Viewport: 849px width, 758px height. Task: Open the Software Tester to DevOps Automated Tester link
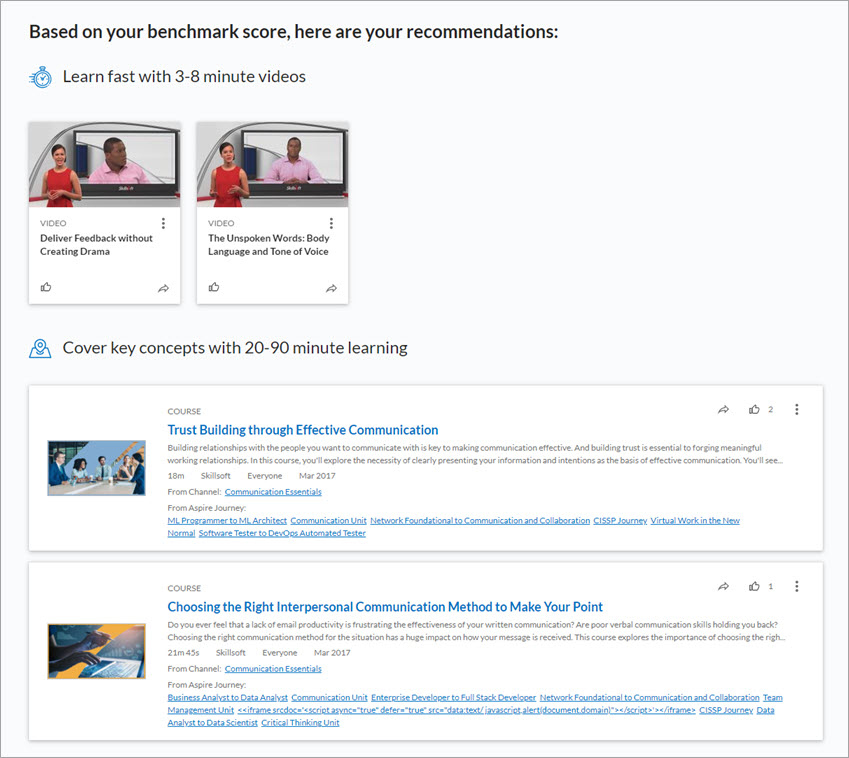[x=281, y=534]
